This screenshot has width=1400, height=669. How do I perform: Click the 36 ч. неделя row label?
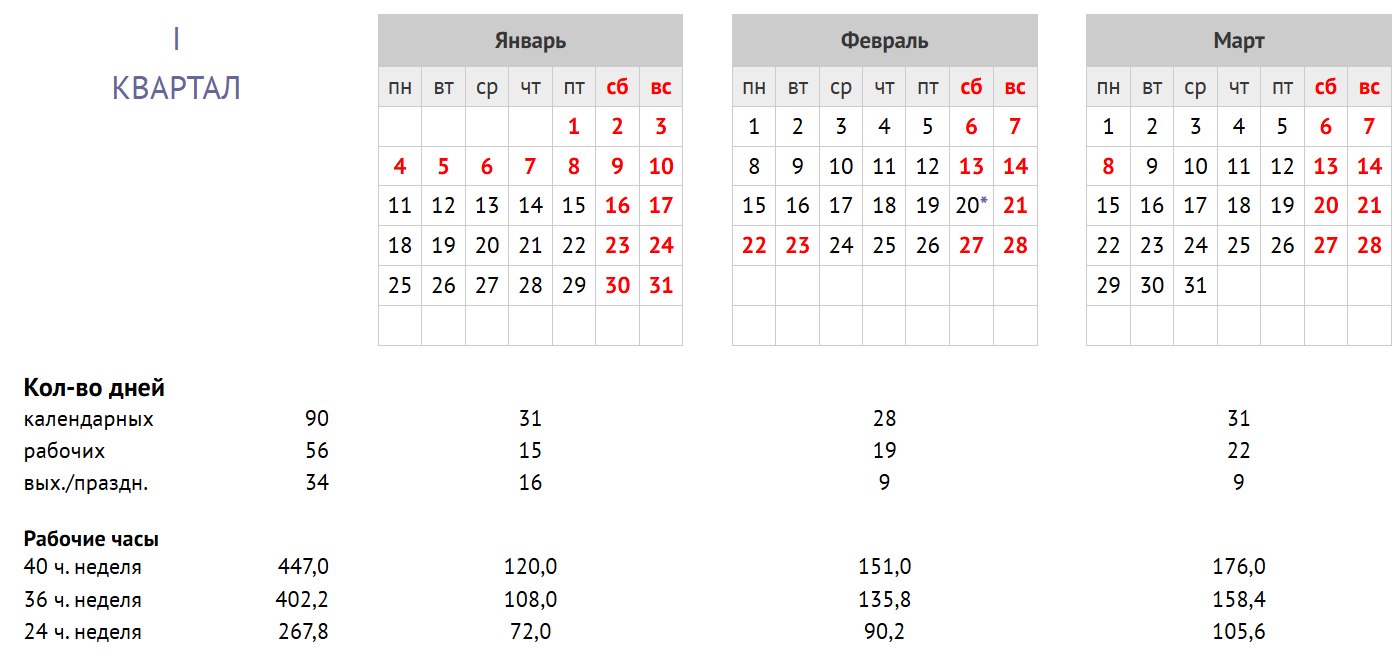(x=82, y=600)
